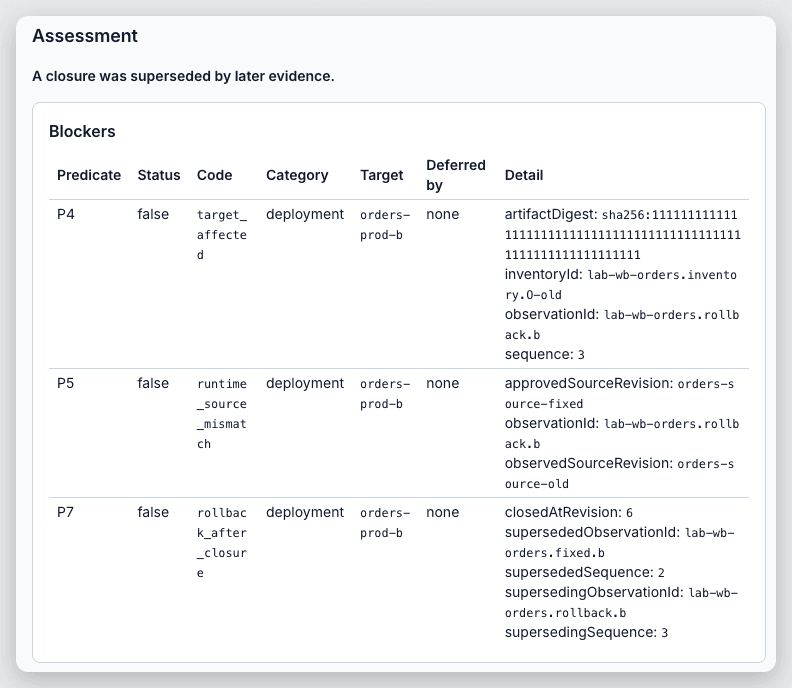Click the inventoryId detail in row P4
The image size is (792, 688).
pos(621,284)
